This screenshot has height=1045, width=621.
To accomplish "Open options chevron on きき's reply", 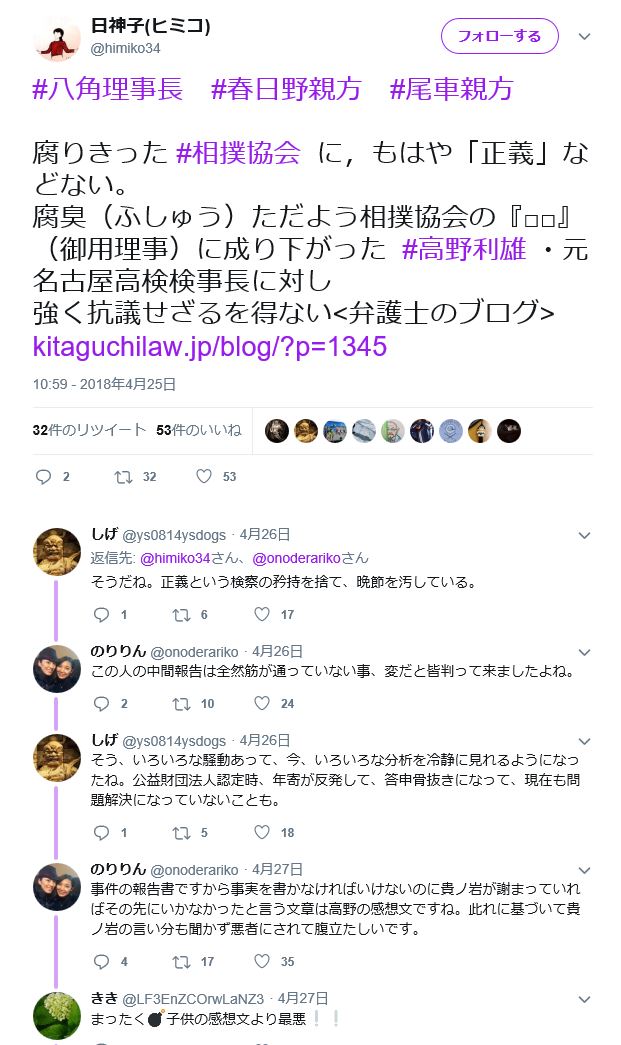I will point(584,999).
